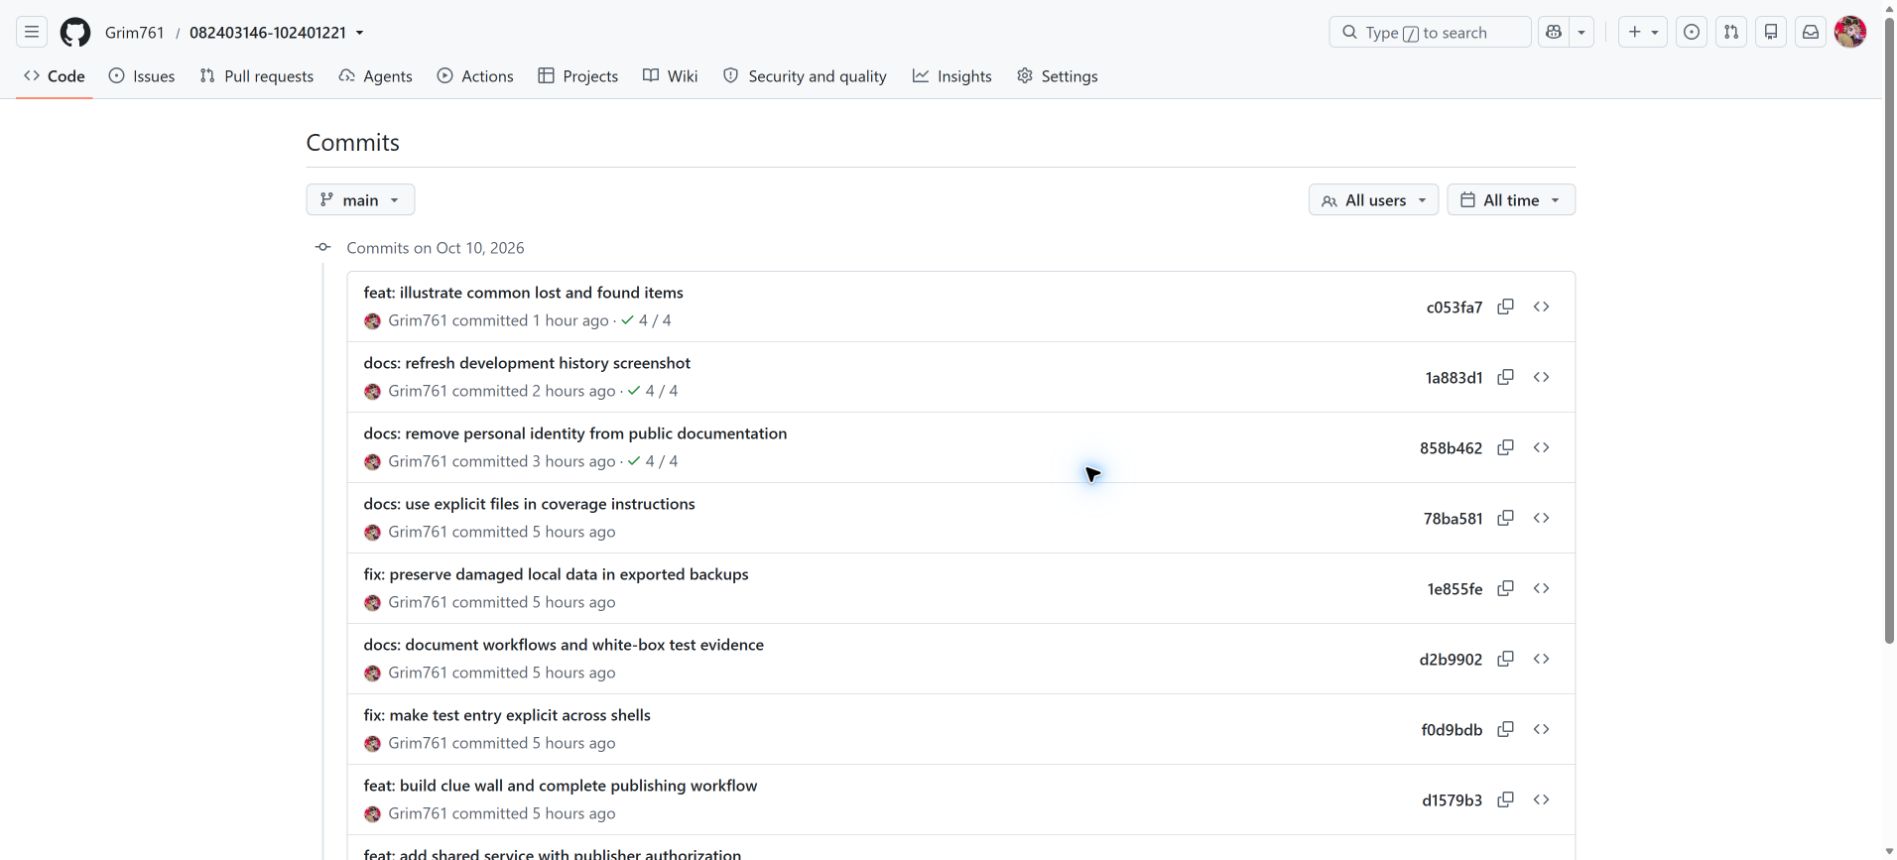The width and height of the screenshot is (1897, 860).
Task: Open the hamburger navigation menu
Action: click(32, 32)
